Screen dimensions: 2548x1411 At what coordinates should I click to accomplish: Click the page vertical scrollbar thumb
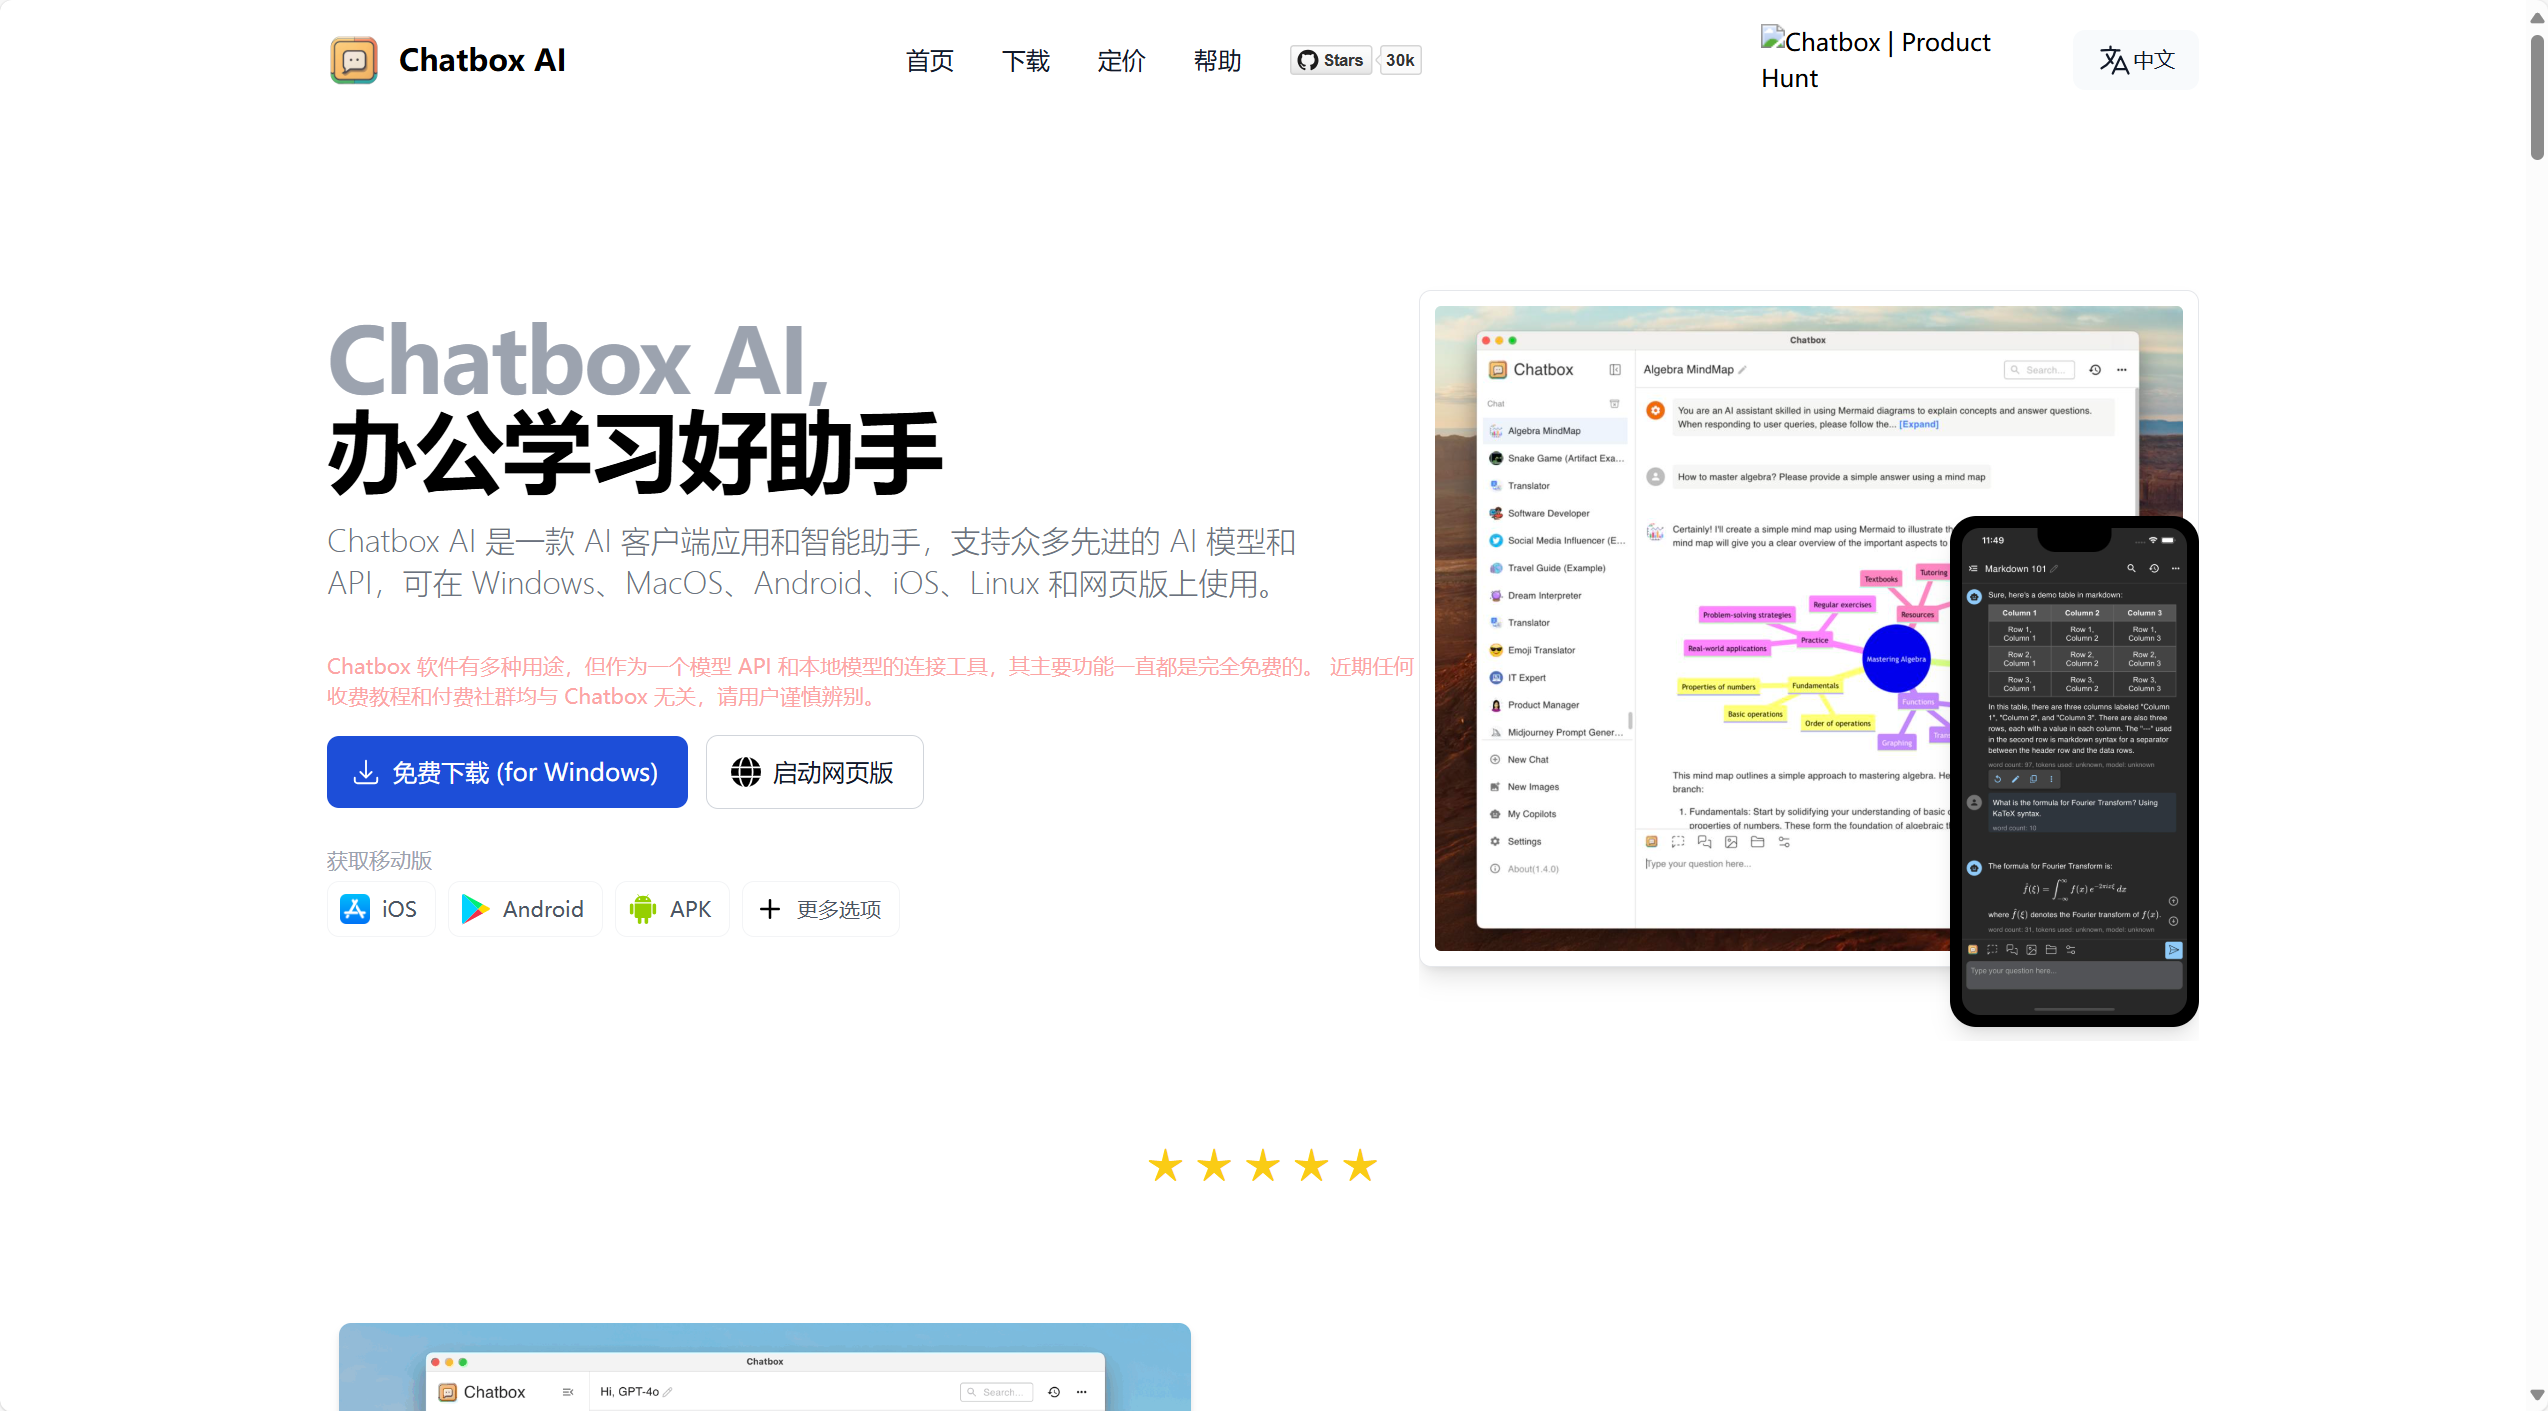[2537, 98]
